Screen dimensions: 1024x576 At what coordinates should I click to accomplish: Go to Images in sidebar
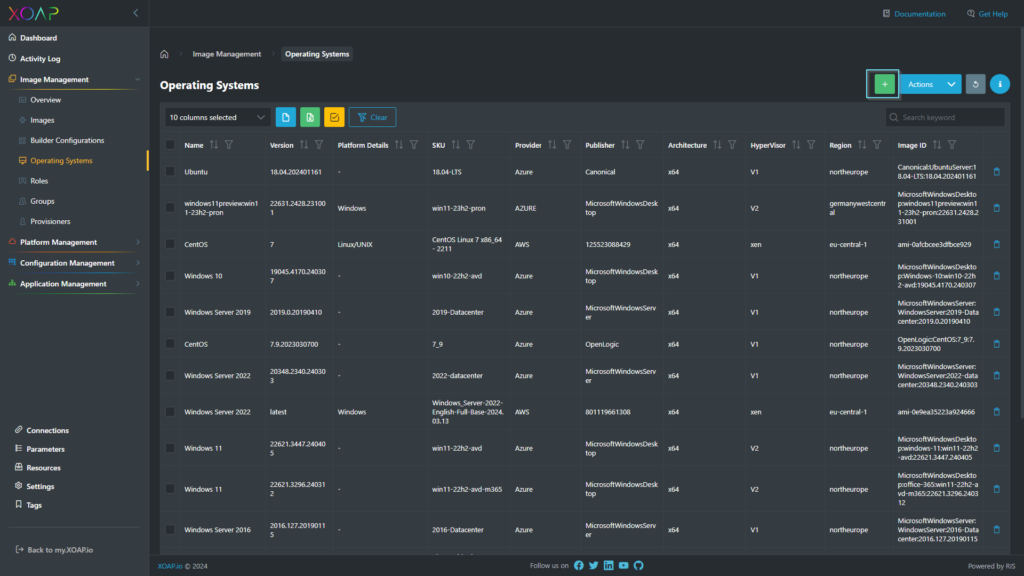pos(42,120)
